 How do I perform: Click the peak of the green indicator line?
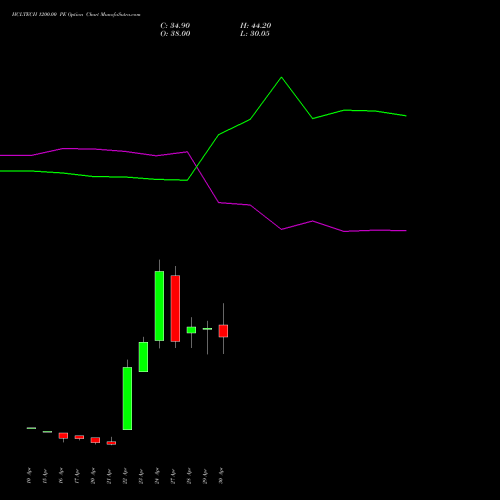281,77
